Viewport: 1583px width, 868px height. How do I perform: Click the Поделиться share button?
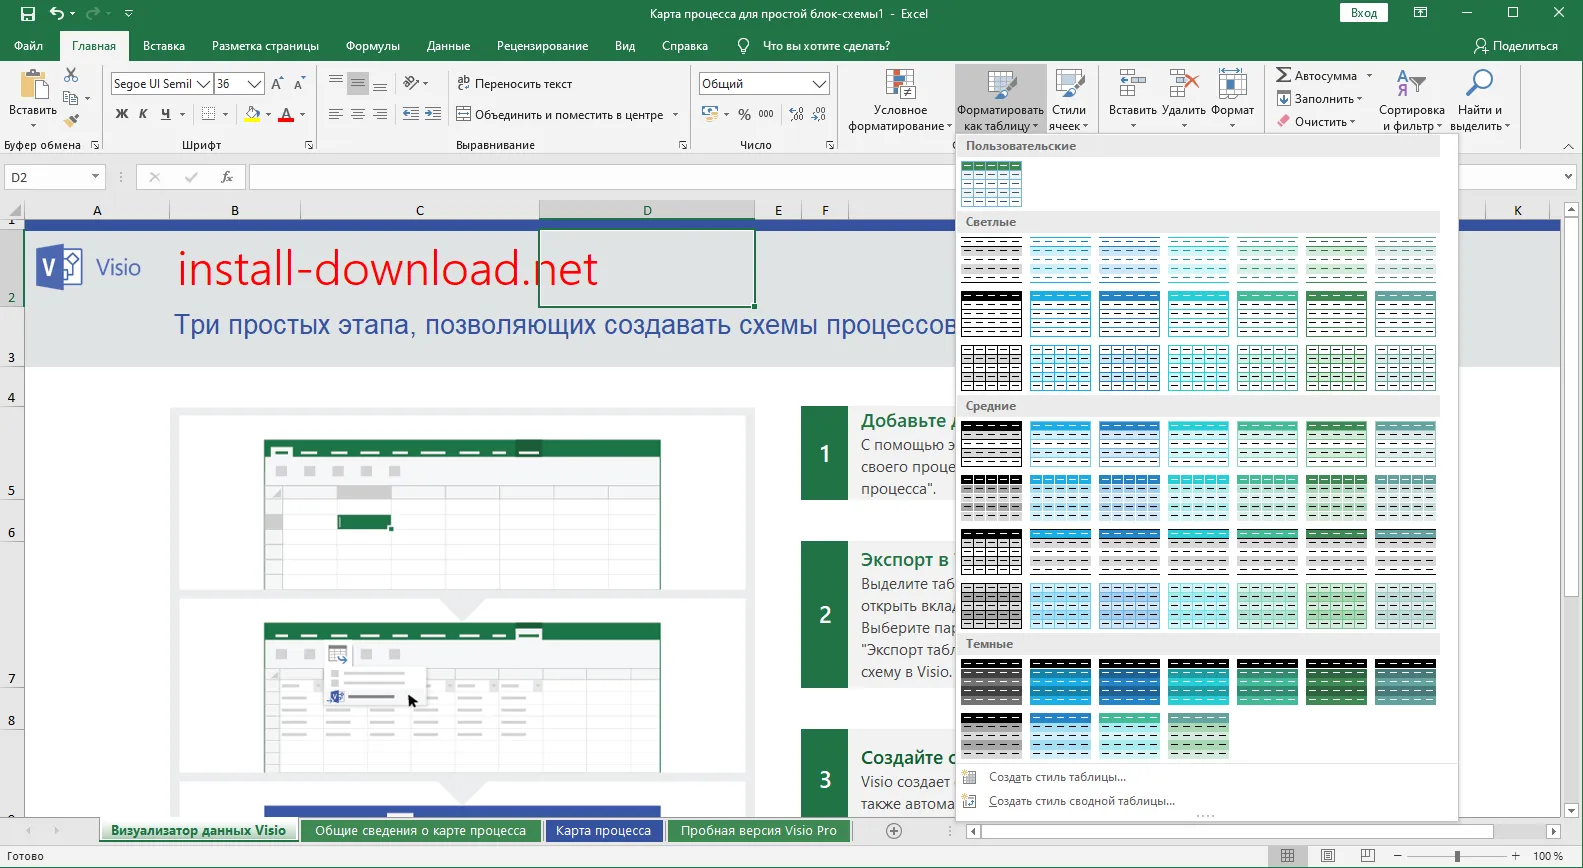click(x=1515, y=46)
